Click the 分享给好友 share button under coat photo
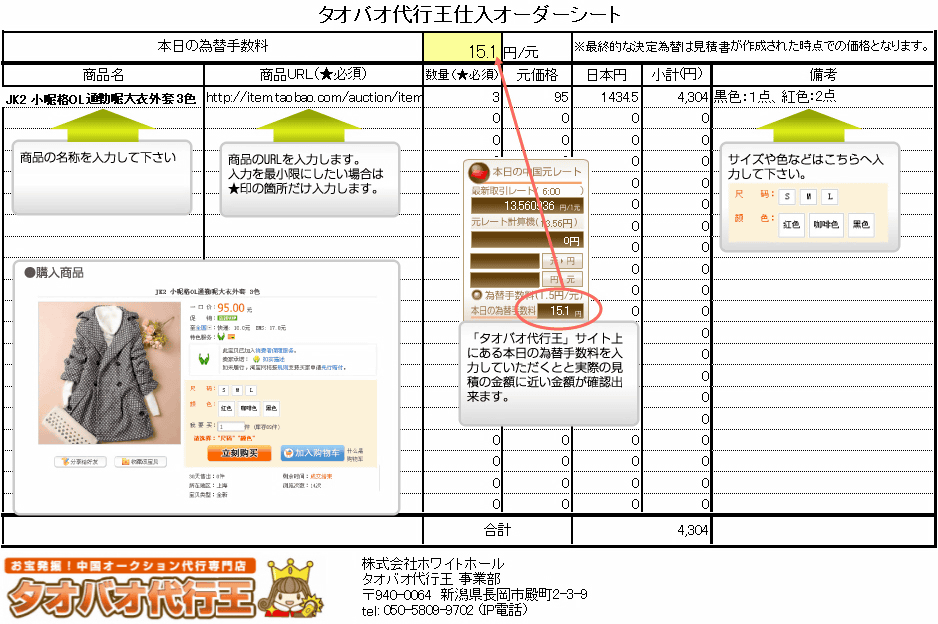 (x=80, y=462)
